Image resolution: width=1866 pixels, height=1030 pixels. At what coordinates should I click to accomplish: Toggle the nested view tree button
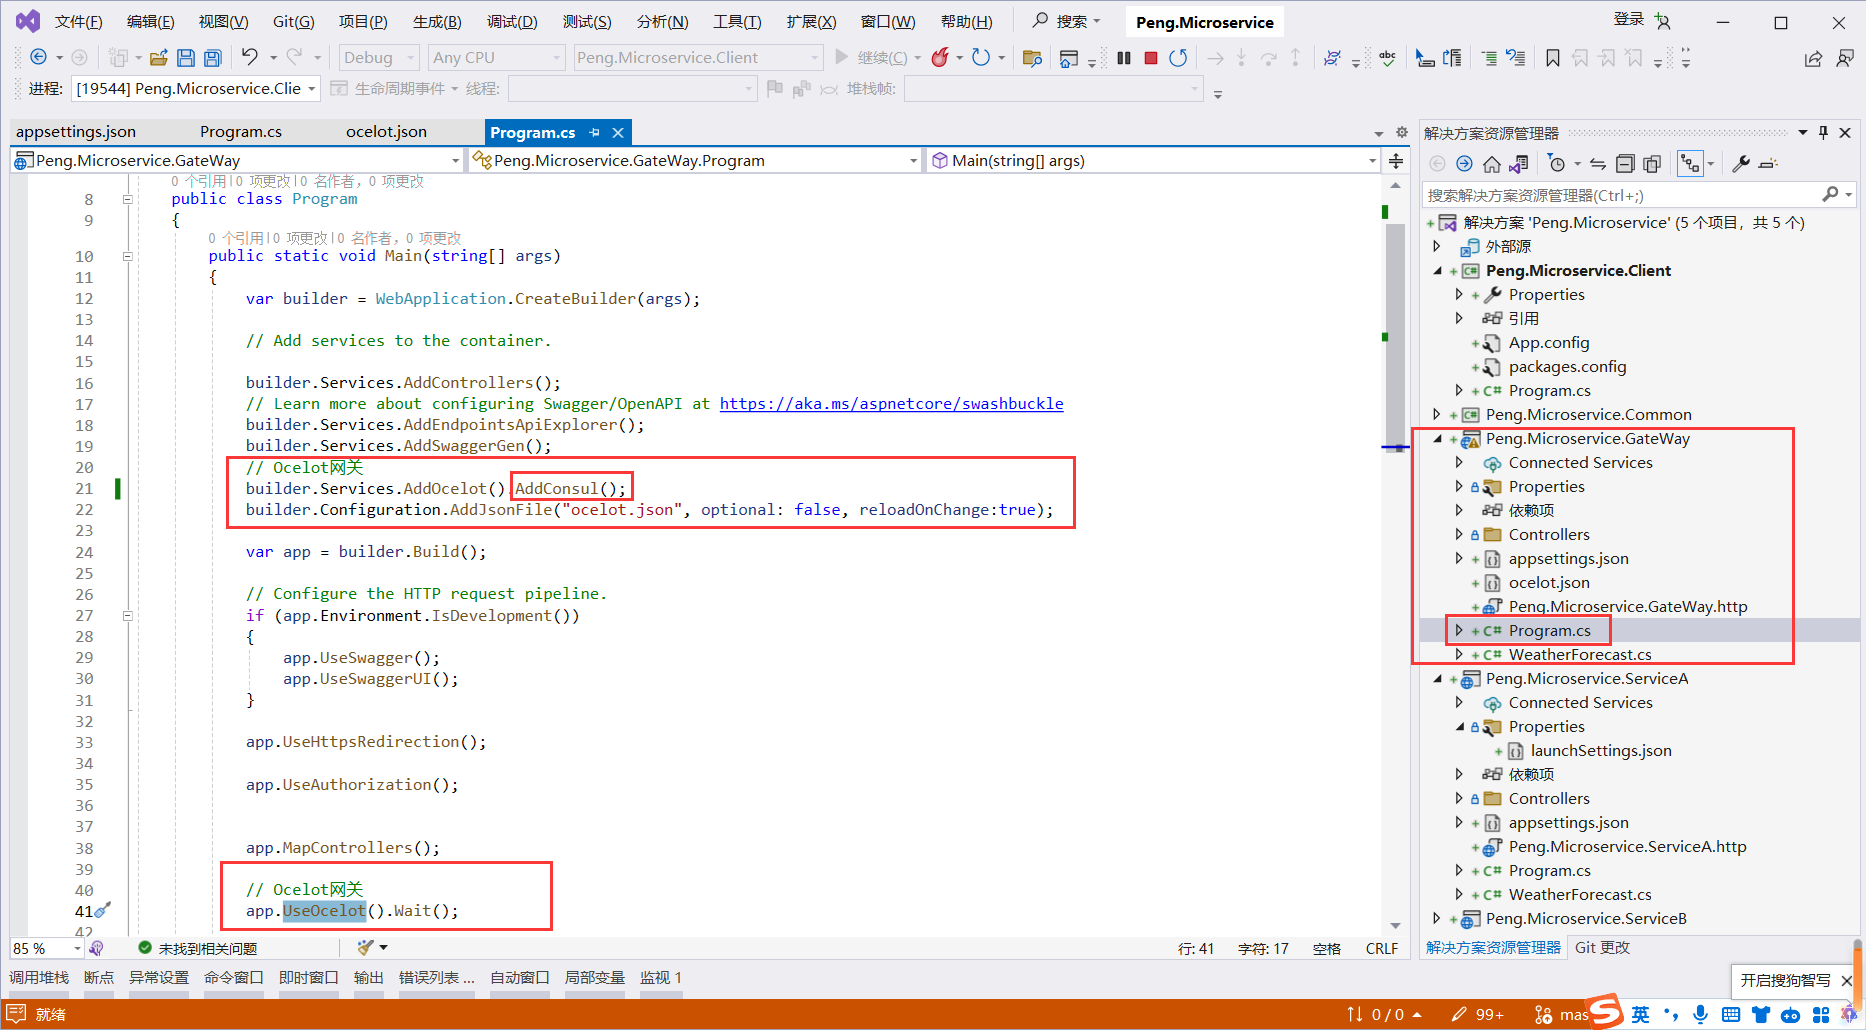[x=1690, y=163]
